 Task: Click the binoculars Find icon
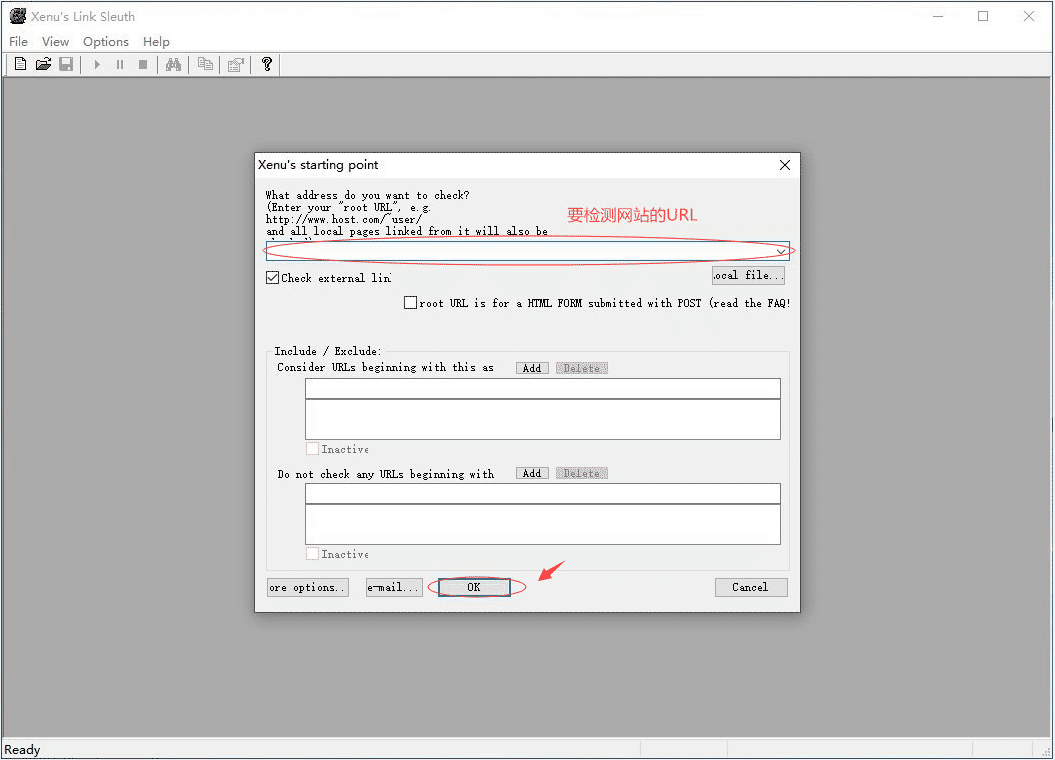[174, 65]
